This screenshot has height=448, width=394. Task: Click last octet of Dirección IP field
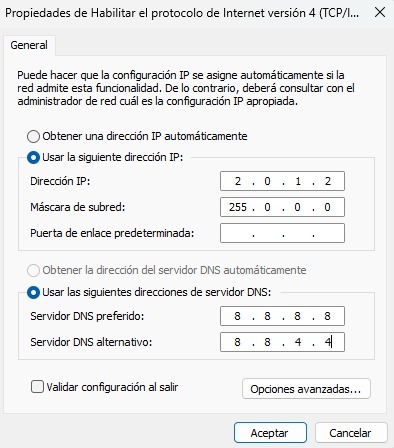click(x=328, y=181)
